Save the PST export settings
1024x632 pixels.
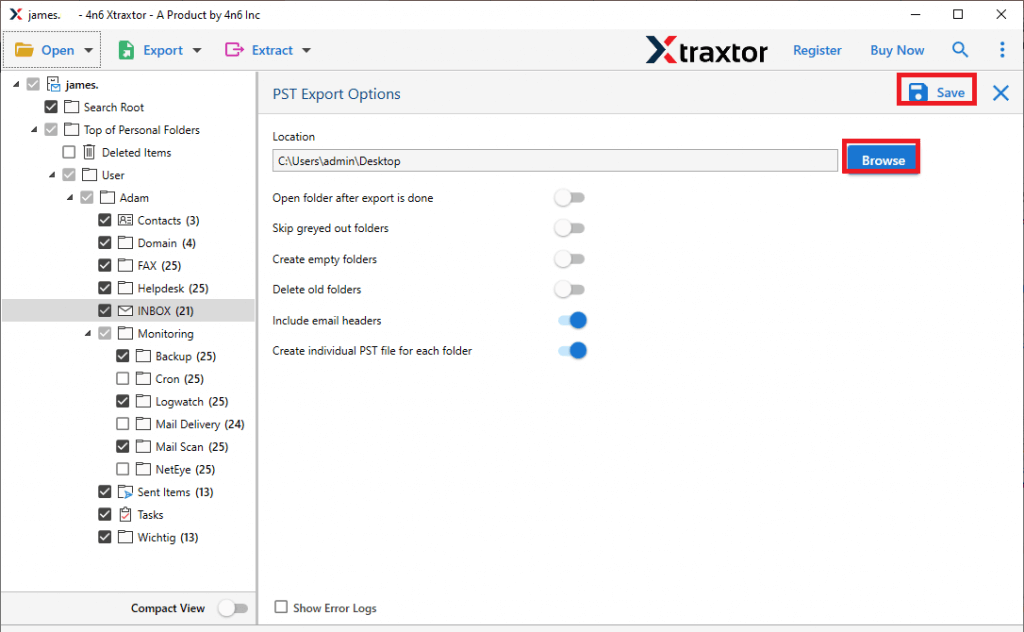(x=935, y=91)
